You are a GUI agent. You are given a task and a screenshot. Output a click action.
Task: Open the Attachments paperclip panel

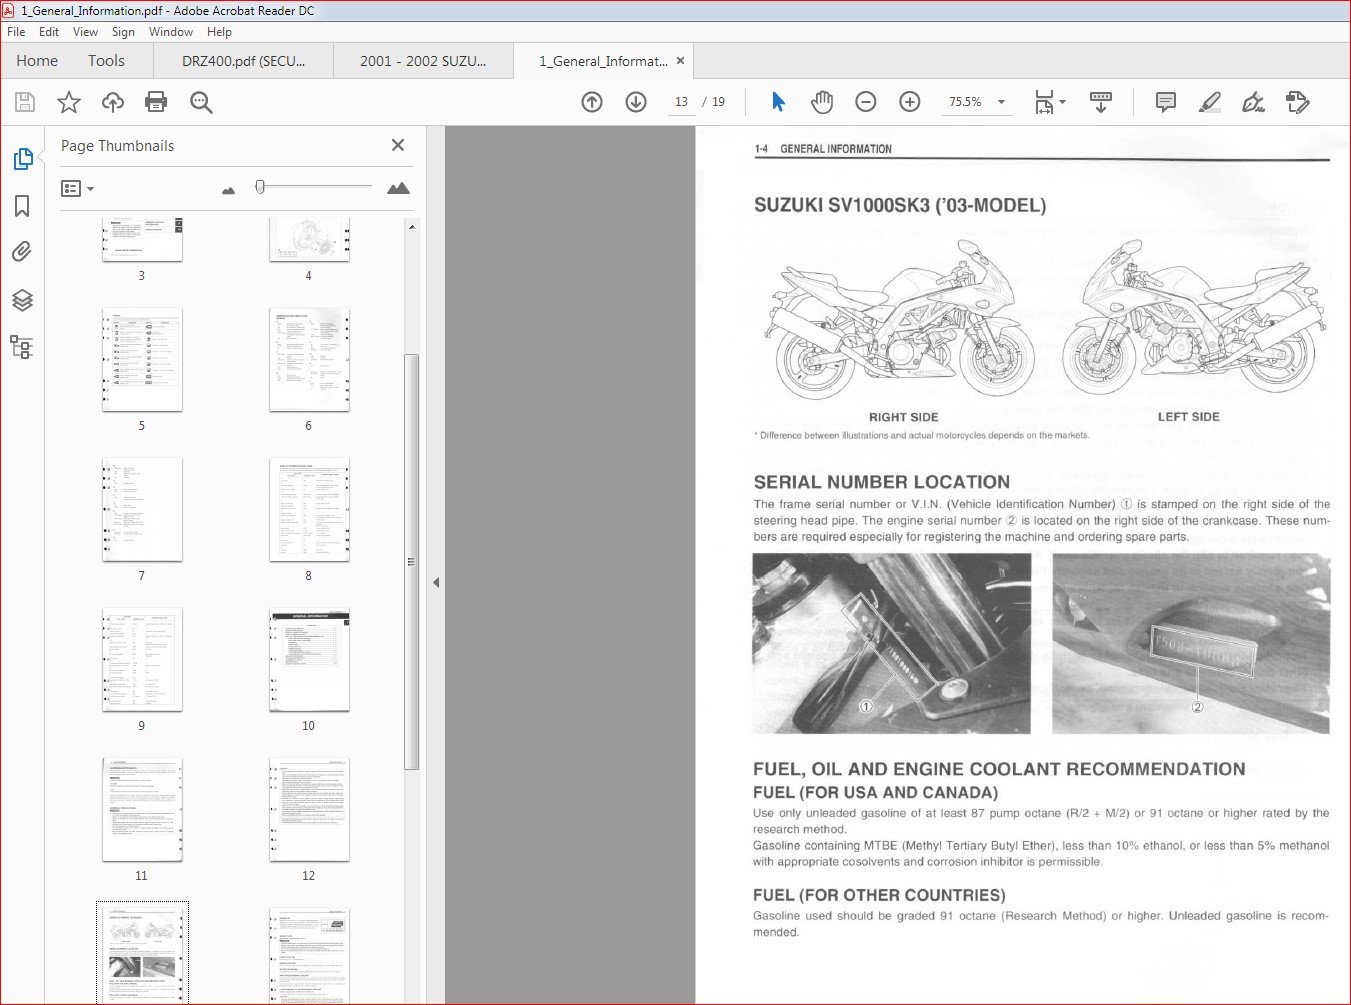click(x=22, y=252)
